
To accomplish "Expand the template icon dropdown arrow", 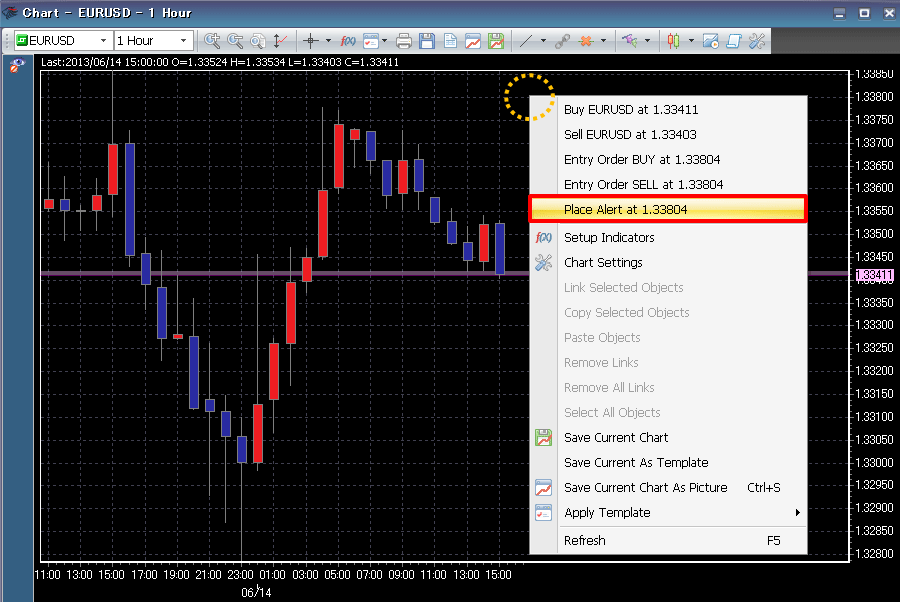I will point(385,41).
